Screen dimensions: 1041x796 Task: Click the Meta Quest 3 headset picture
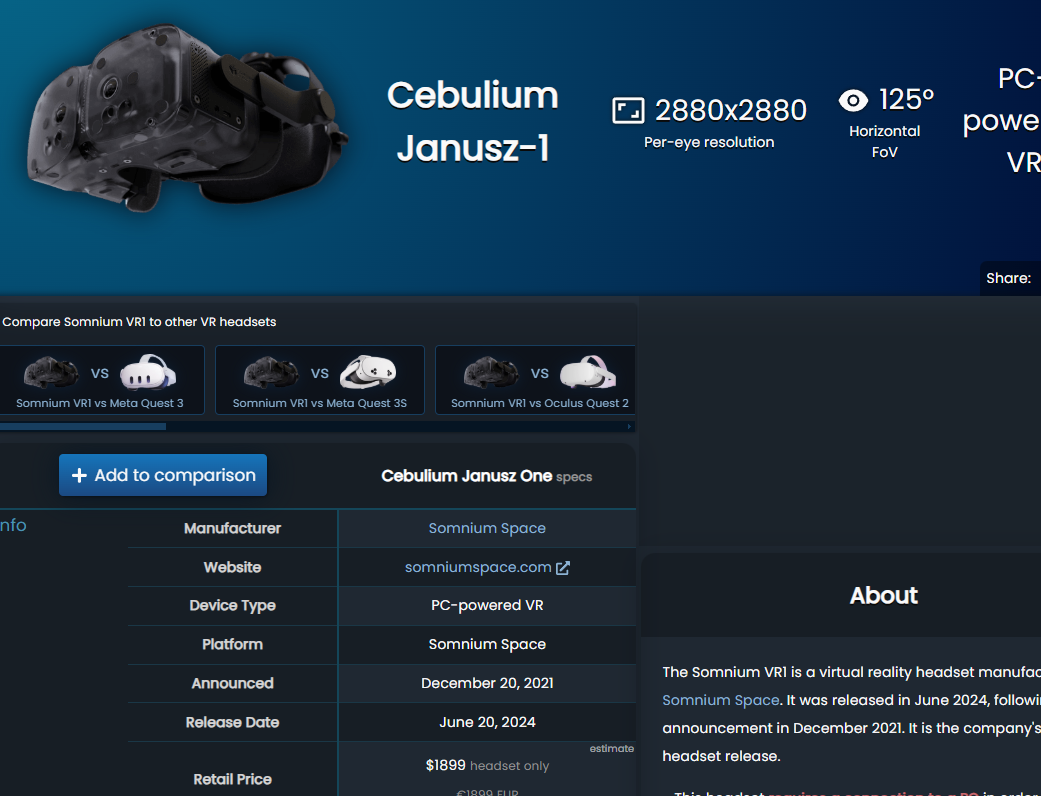(x=148, y=373)
